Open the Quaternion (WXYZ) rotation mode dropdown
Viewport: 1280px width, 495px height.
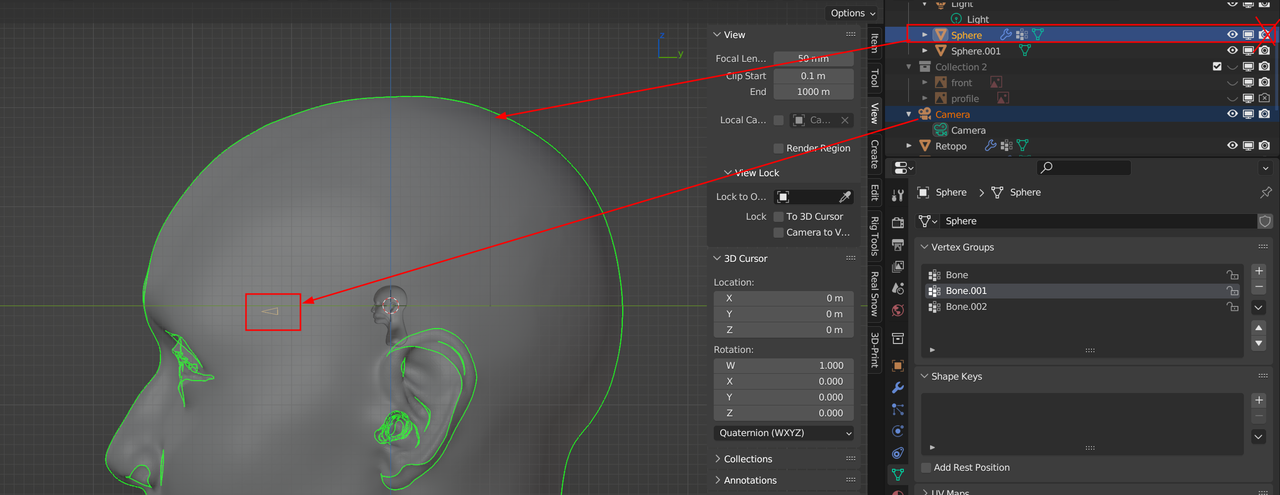[784, 433]
